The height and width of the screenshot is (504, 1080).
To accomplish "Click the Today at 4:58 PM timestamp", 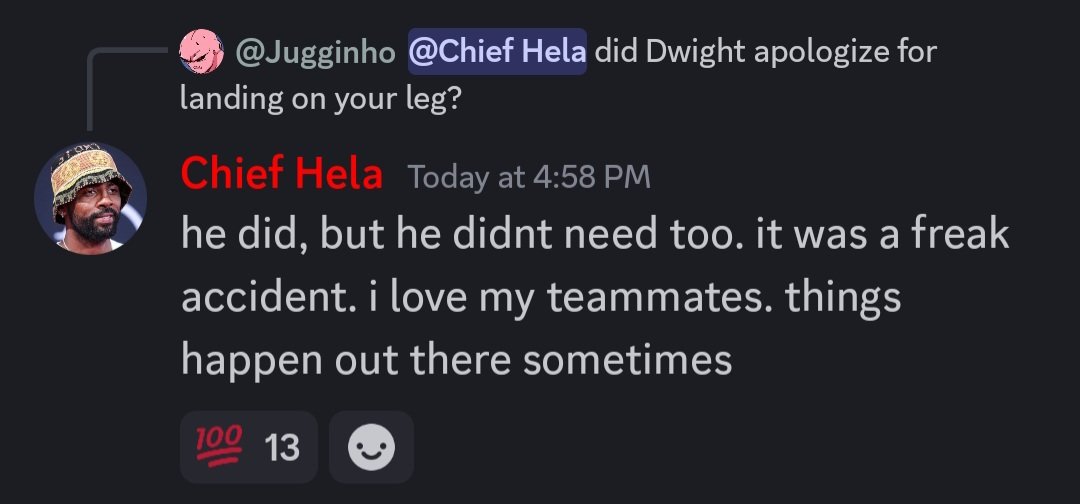I will point(529,178).
